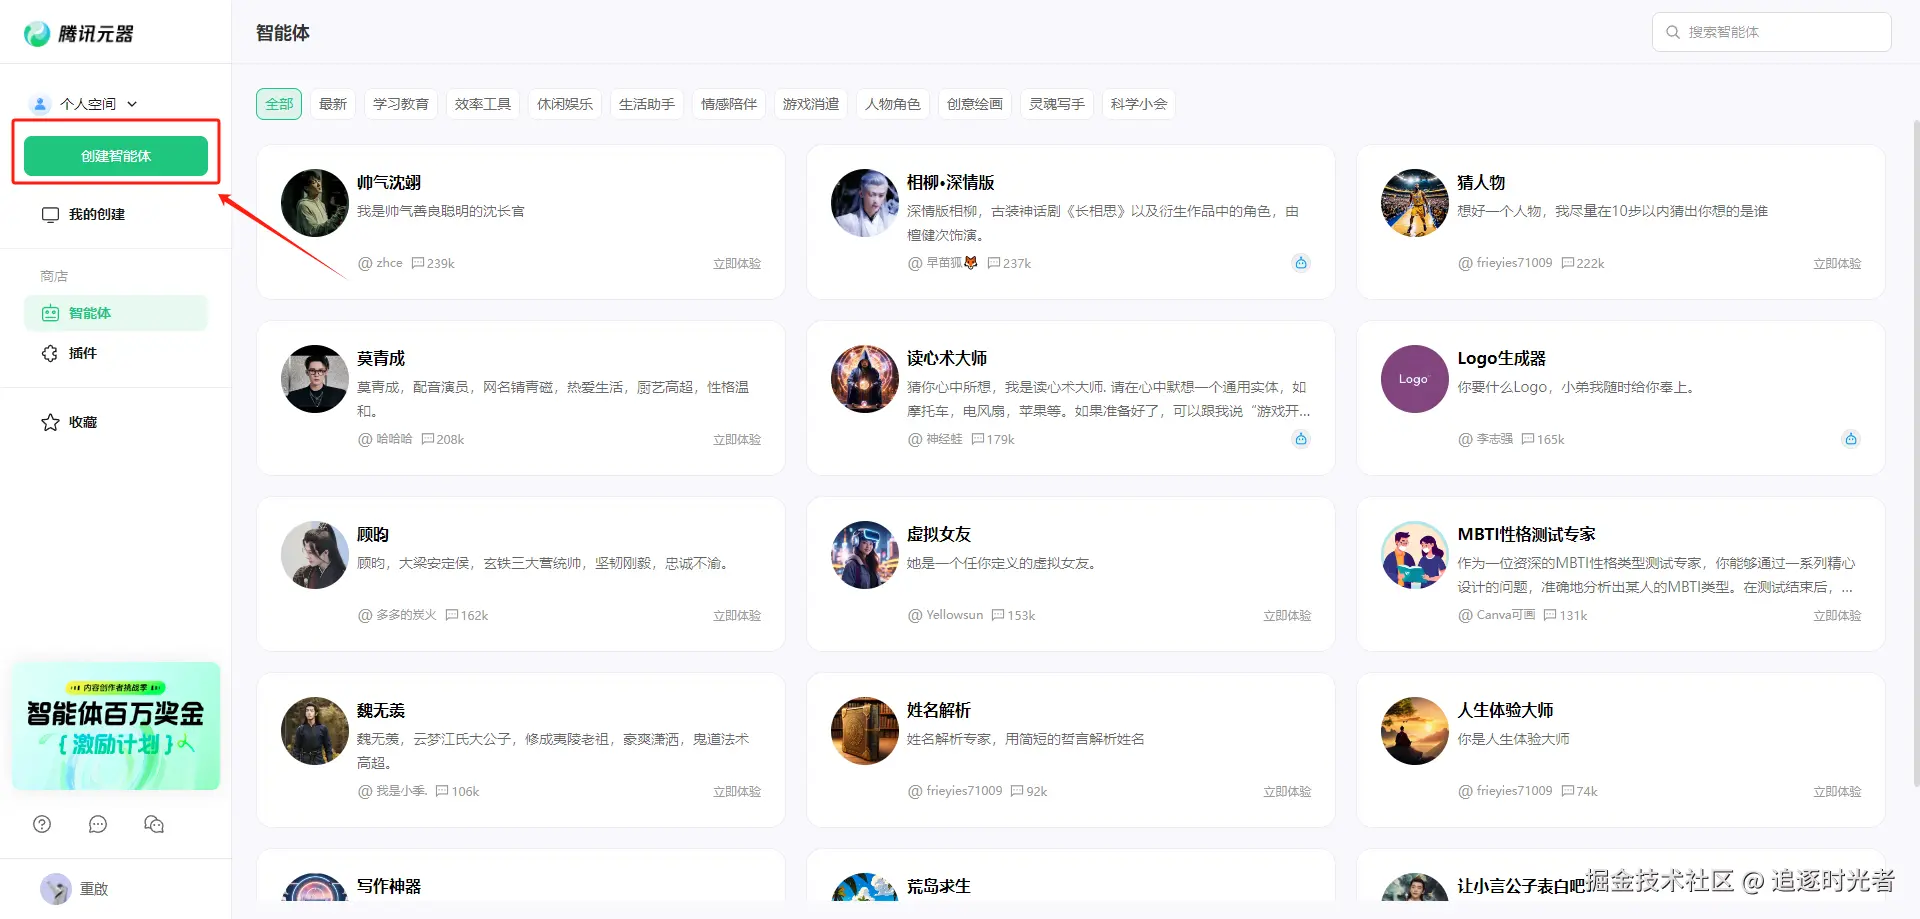Click the Logo生成器 card title
This screenshot has height=919, width=1920.
(x=1502, y=358)
